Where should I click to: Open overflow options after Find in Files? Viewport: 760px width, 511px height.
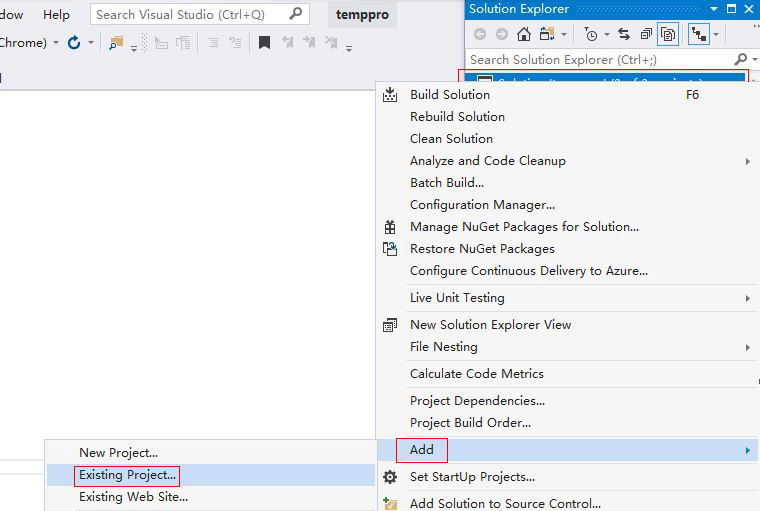[134, 48]
